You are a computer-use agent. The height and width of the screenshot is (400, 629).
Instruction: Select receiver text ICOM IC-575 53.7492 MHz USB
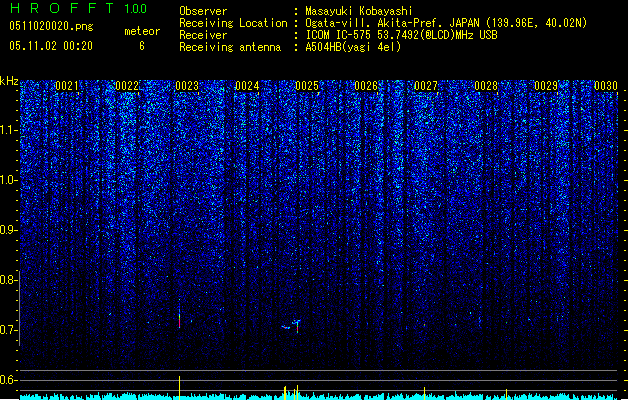pos(401,35)
